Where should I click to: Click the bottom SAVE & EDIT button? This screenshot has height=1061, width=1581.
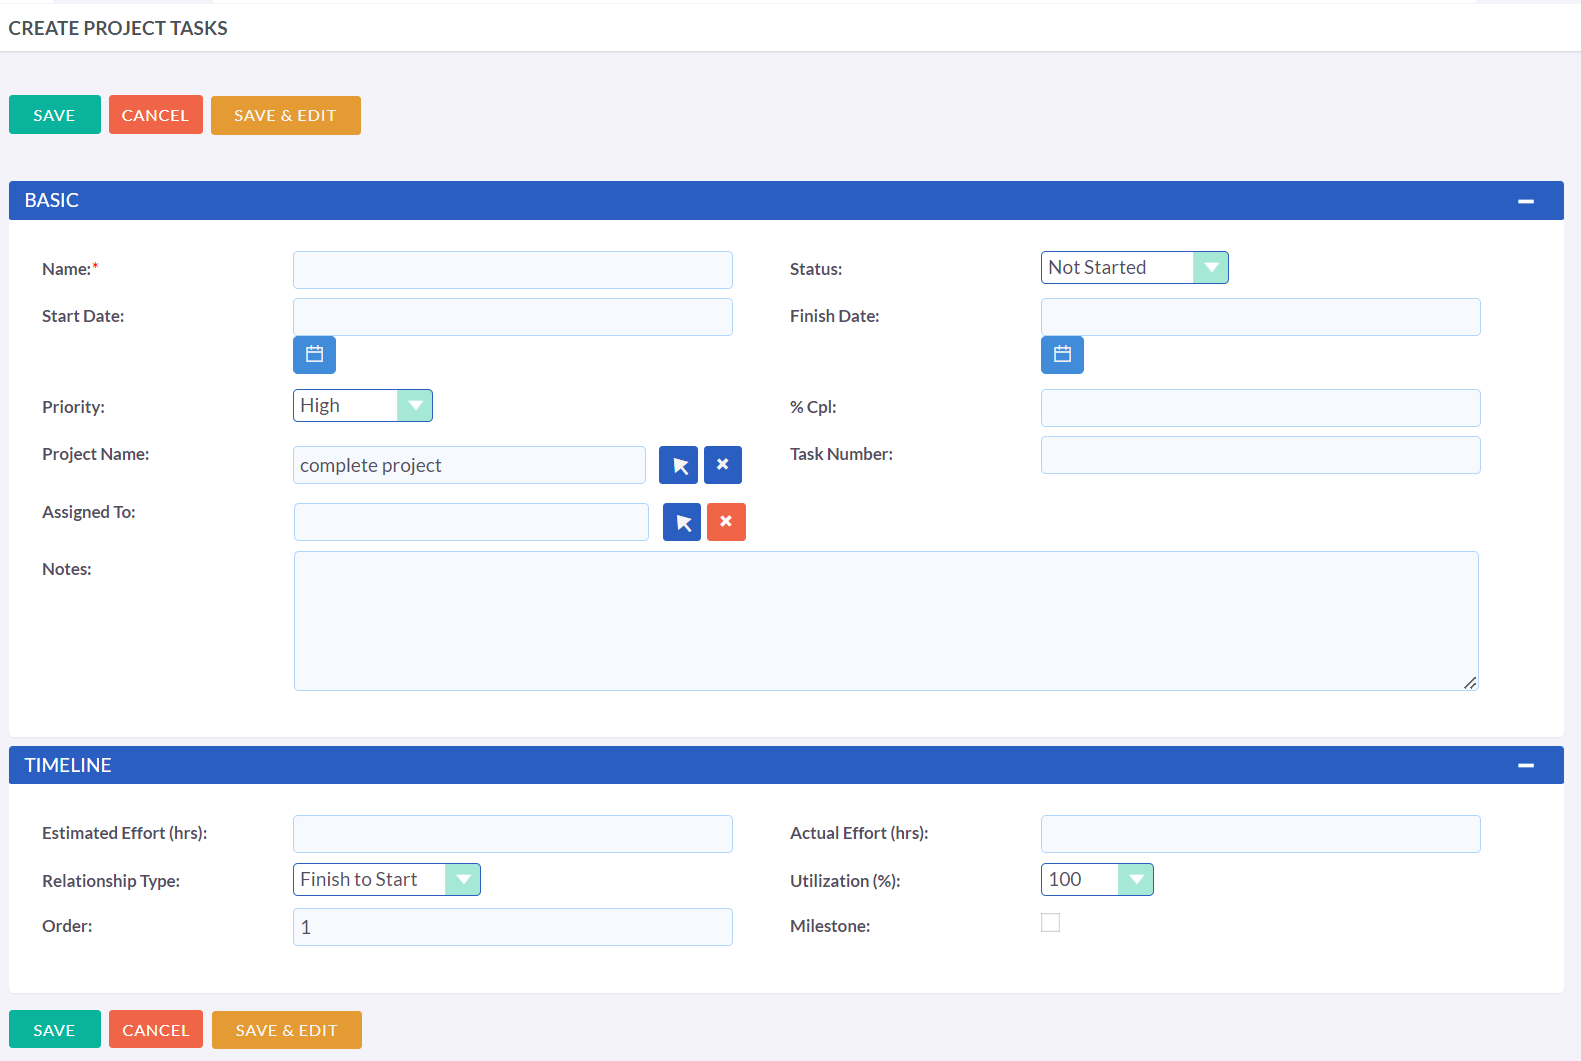tap(286, 1030)
